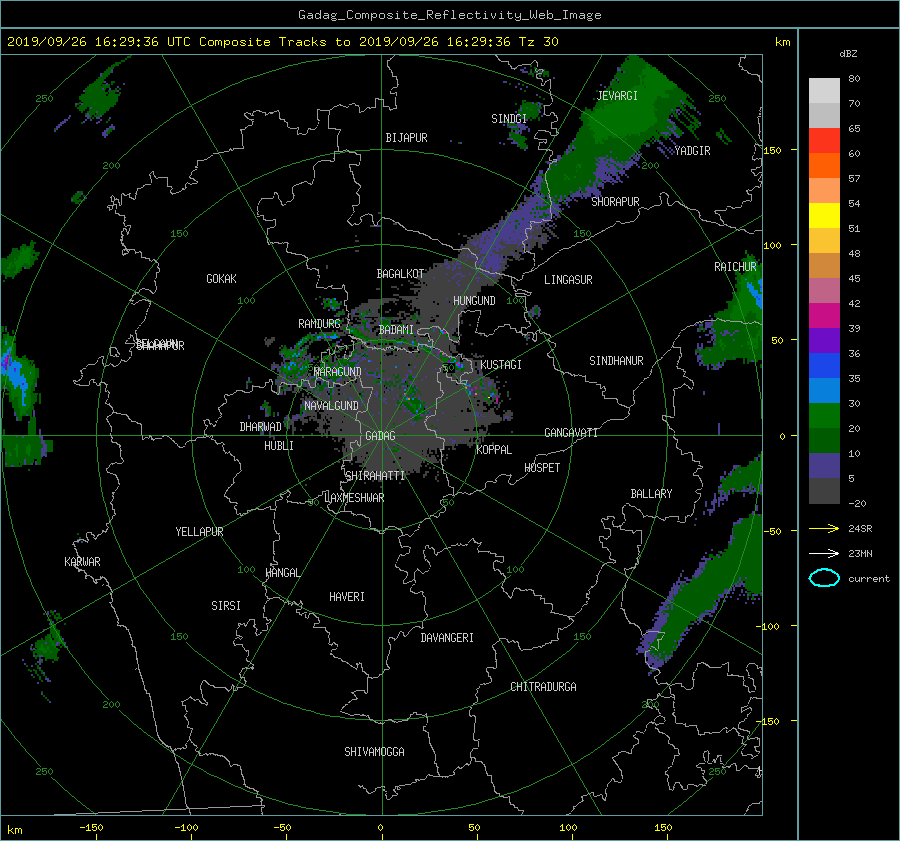This screenshot has height=841, width=900.
Task: Click the LINGASUR city label
Action: (x=568, y=280)
